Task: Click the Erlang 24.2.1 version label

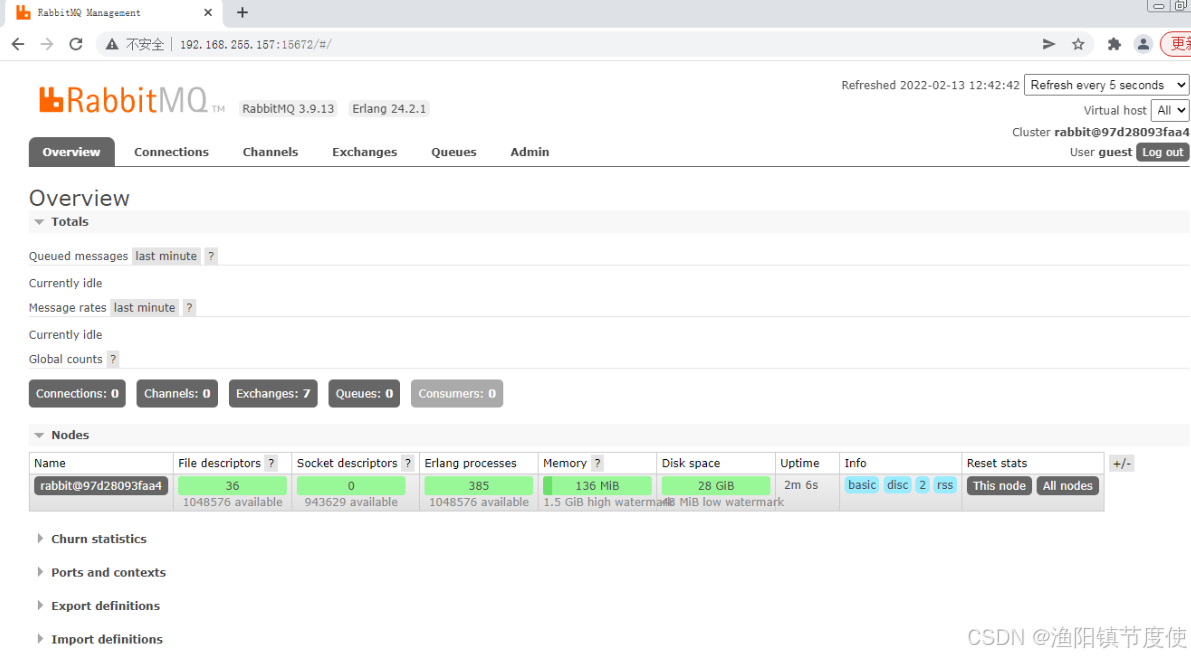Action: coord(389,109)
